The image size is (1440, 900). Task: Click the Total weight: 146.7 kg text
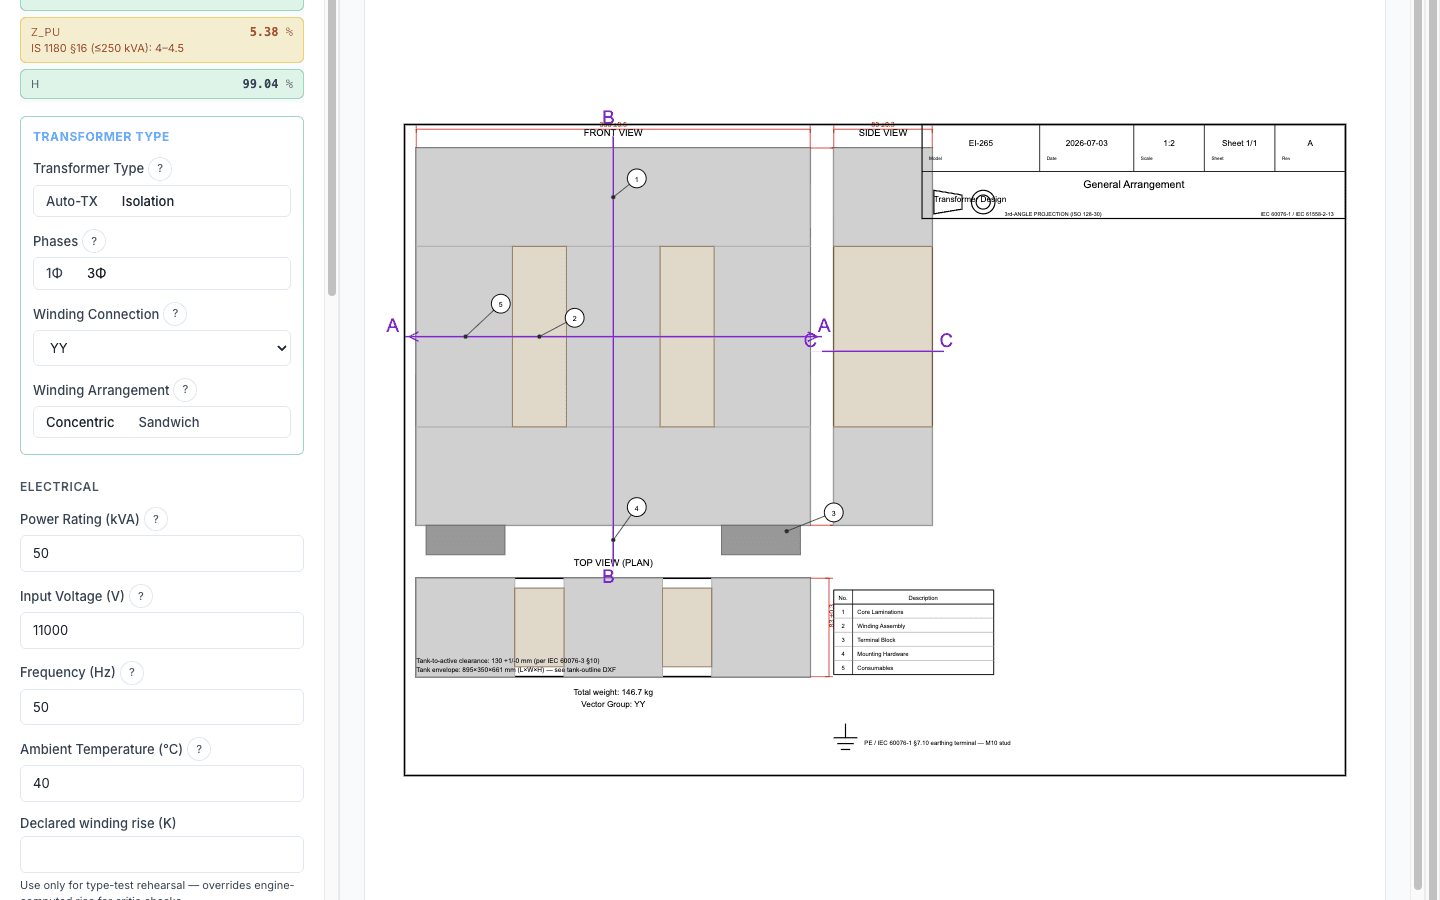click(613, 692)
